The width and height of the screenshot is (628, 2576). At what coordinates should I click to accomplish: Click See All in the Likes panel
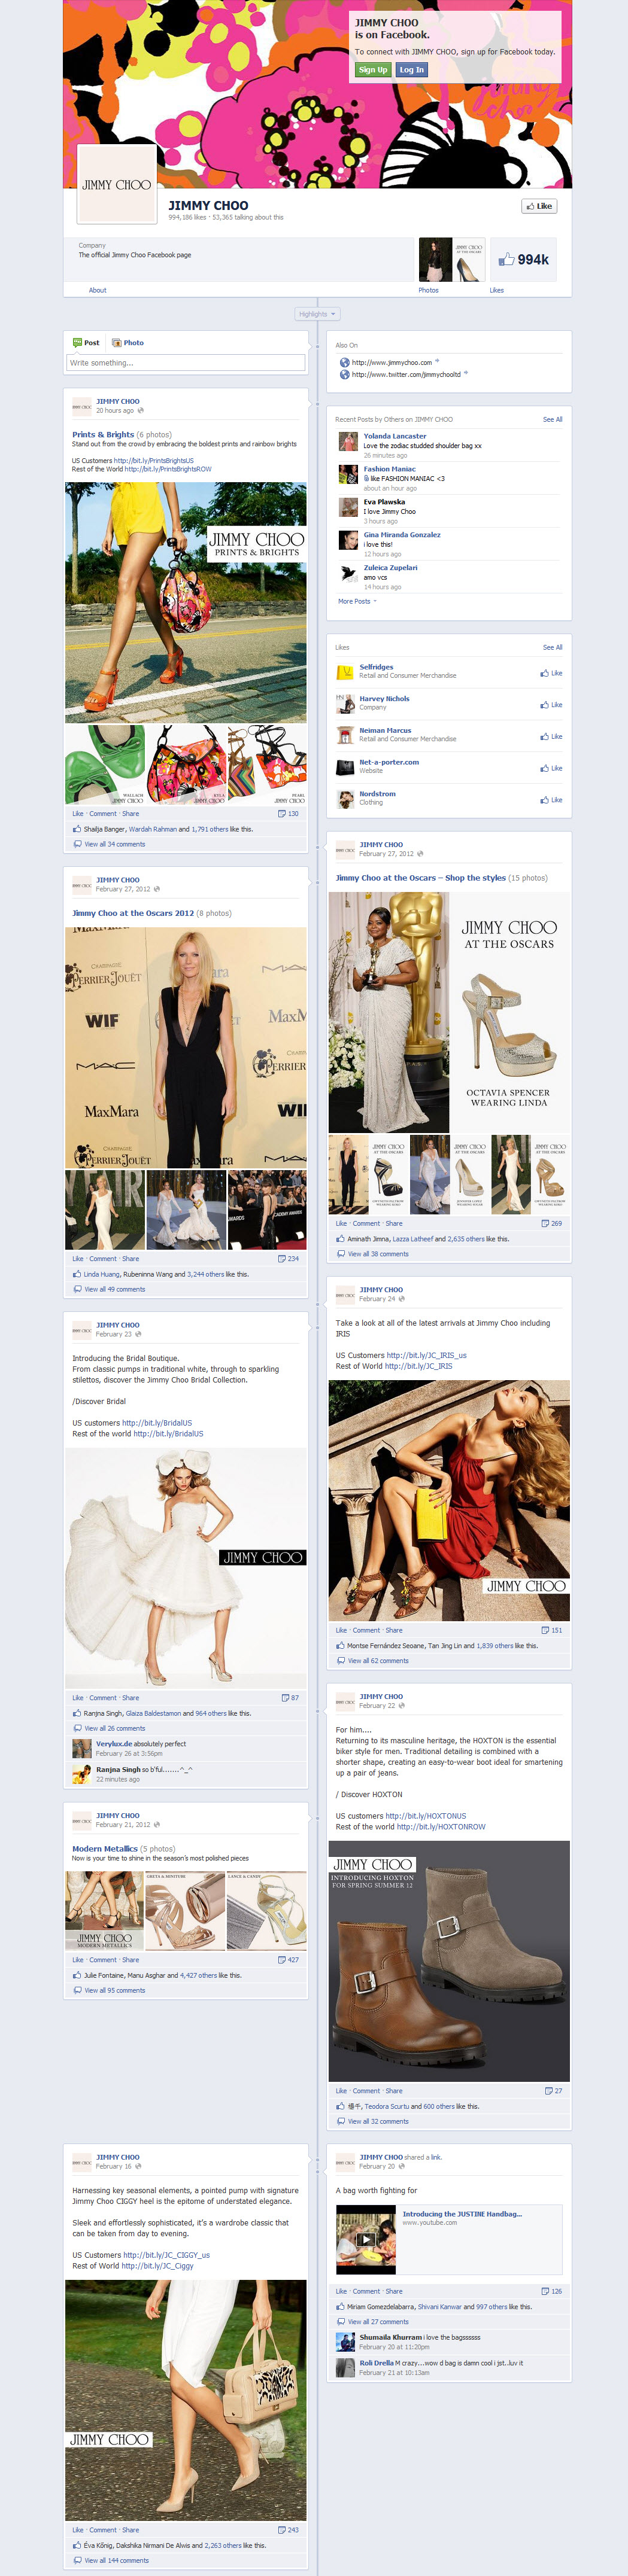pos(552,647)
